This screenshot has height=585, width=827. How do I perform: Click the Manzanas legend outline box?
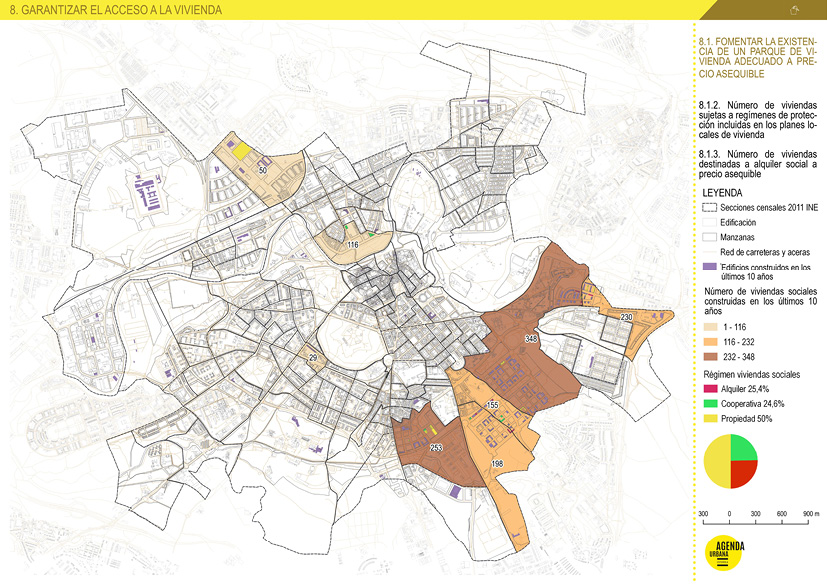tap(711, 237)
